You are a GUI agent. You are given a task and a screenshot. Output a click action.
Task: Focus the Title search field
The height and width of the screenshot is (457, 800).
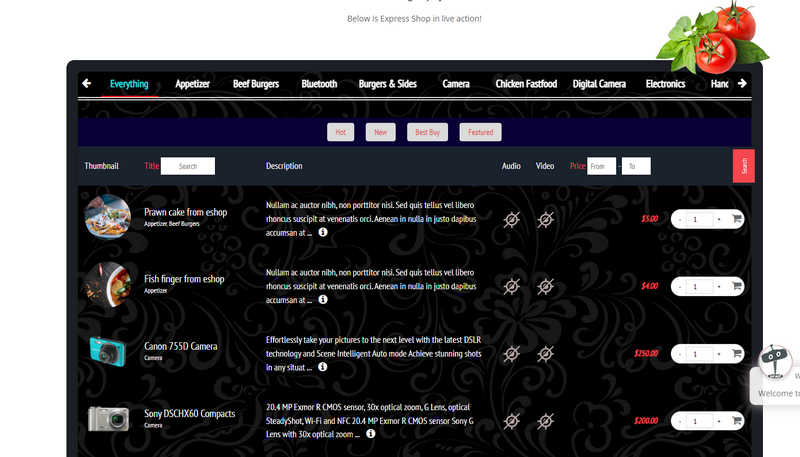(188, 166)
